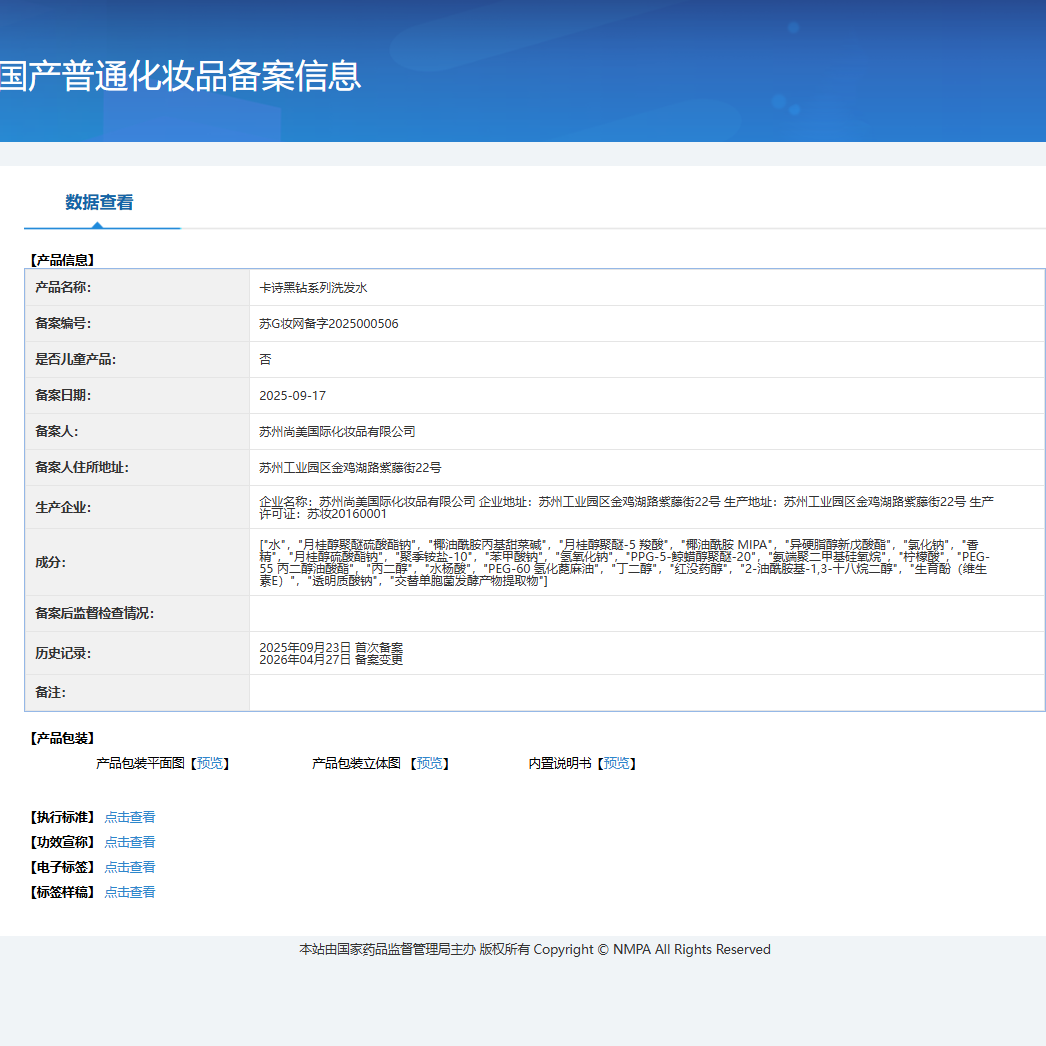This screenshot has height=1046, width=1046.
Task: View 电子标签 via 点击查看
Action: click(130, 867)
